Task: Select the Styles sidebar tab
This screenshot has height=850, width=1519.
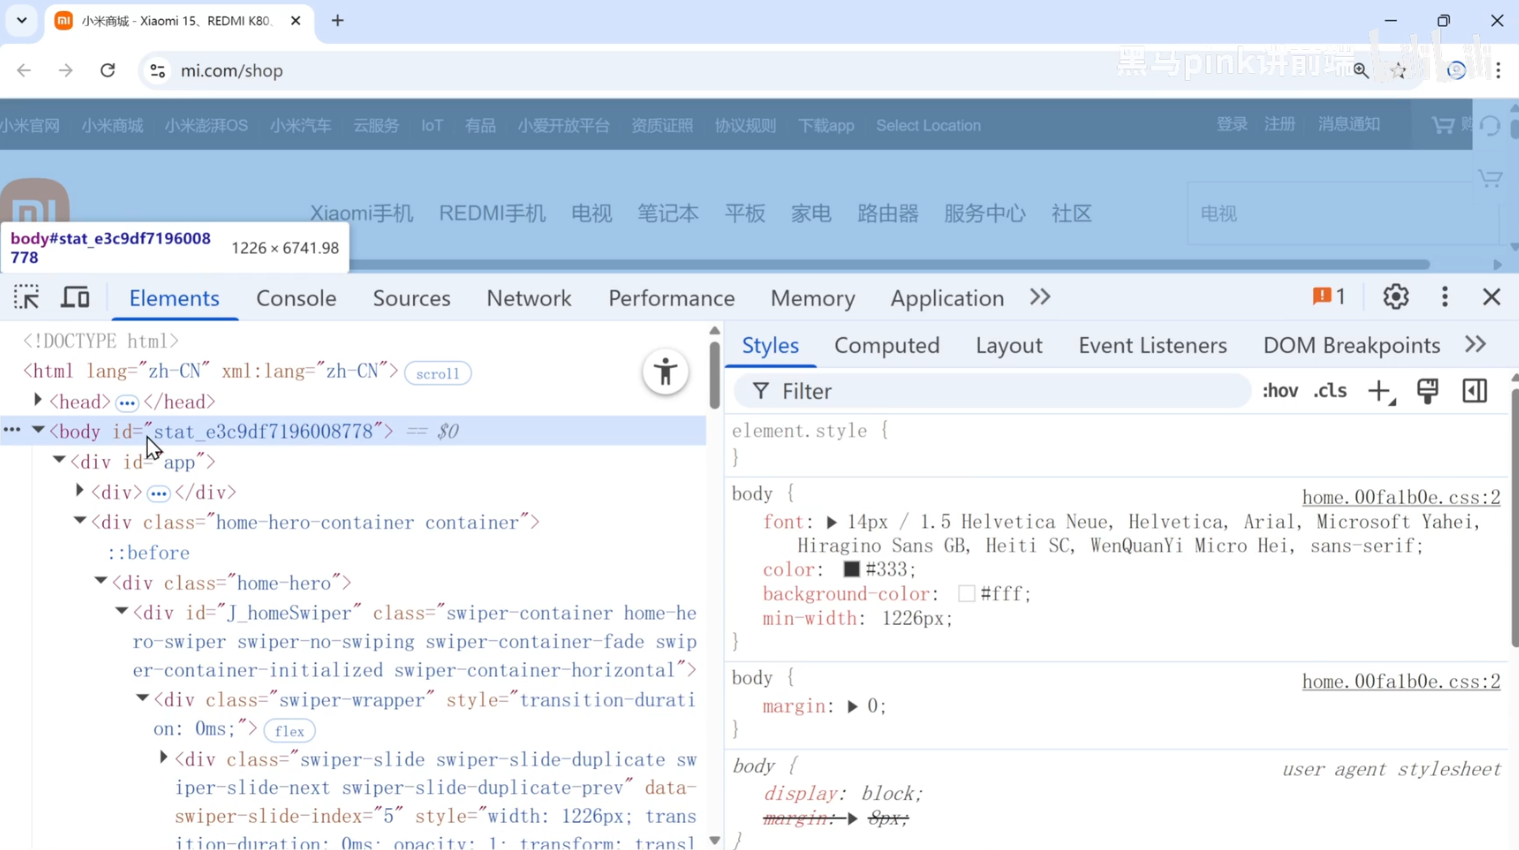Action: [770, 345]
